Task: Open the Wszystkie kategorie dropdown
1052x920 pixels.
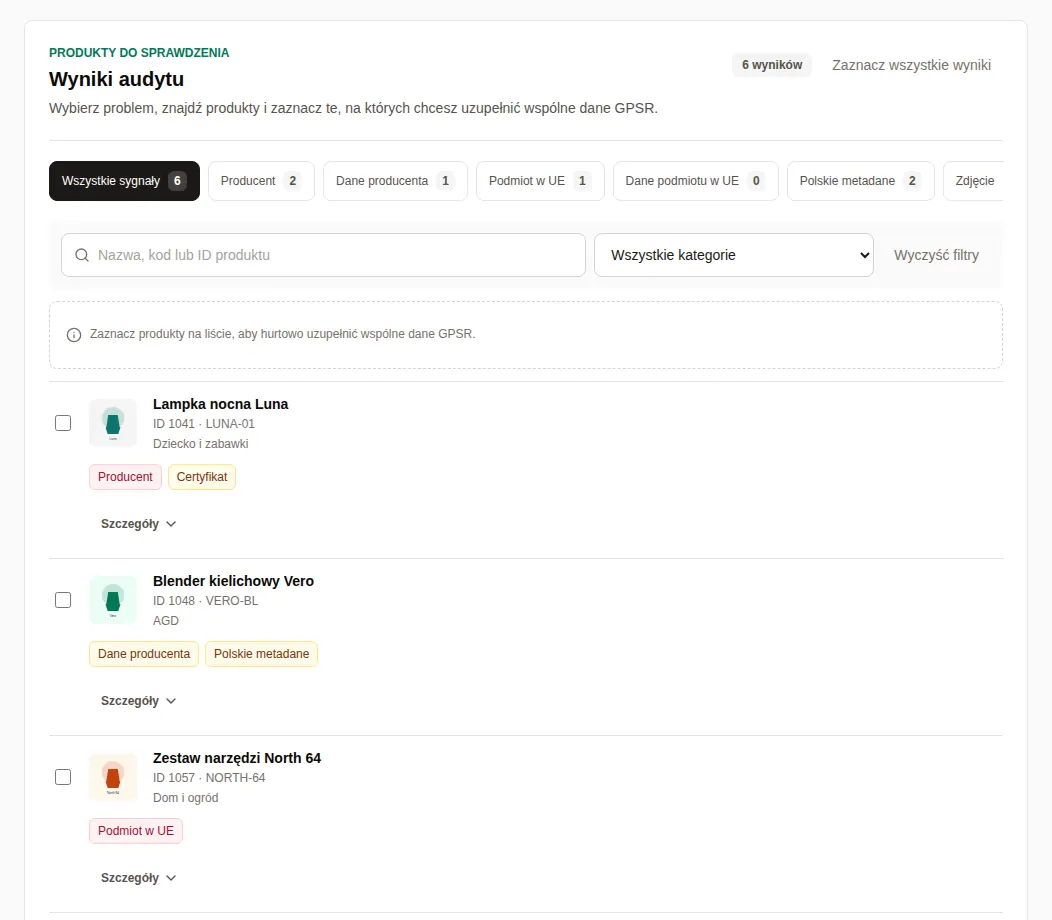Action: pyautogui.click(x=733, y=255)
